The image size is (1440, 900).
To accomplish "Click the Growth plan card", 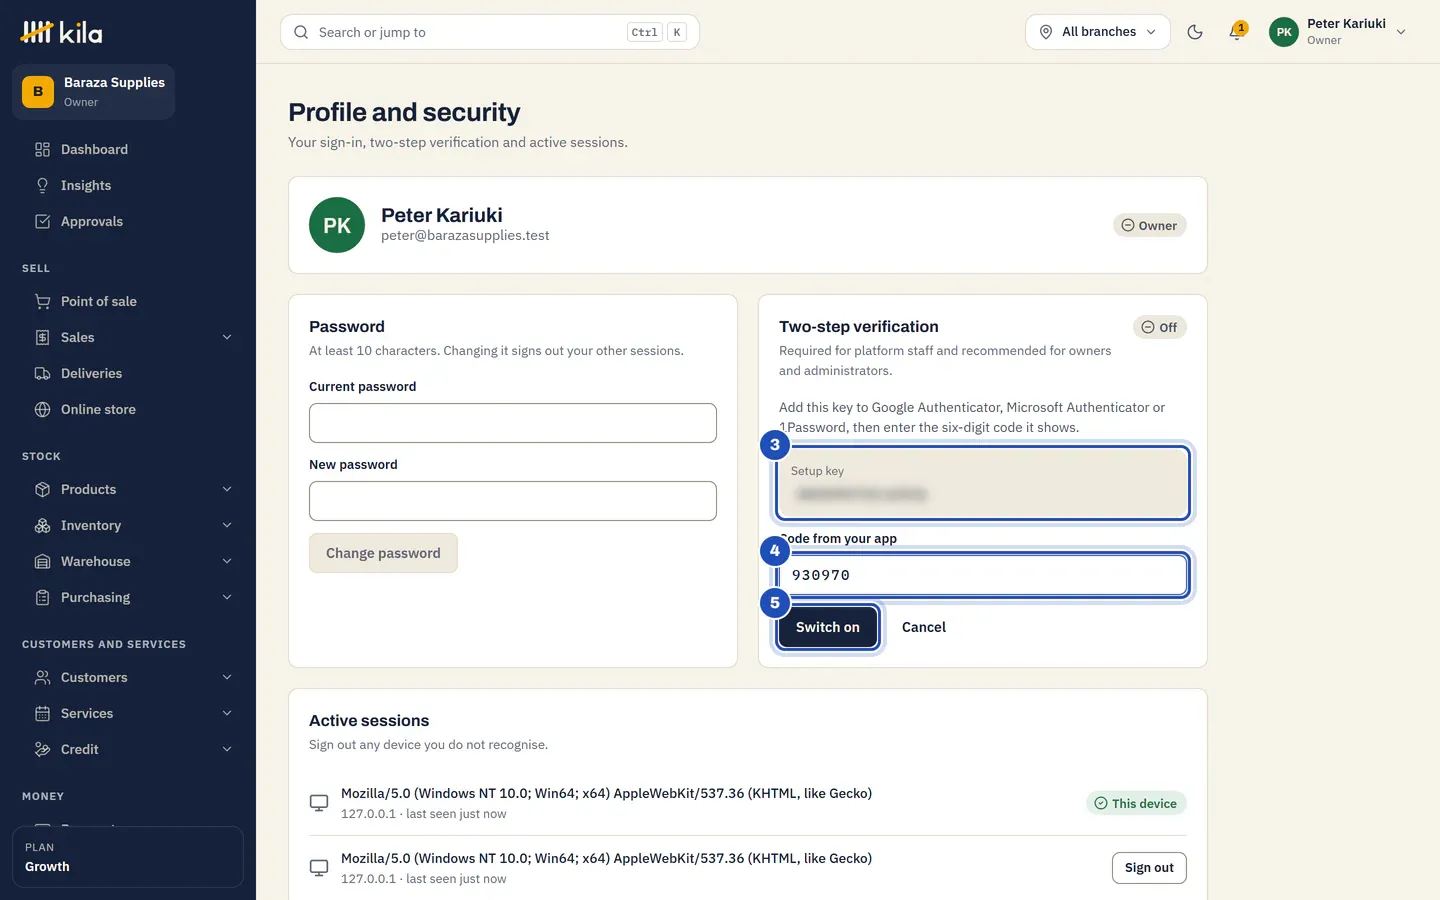I will pos(128,857).
